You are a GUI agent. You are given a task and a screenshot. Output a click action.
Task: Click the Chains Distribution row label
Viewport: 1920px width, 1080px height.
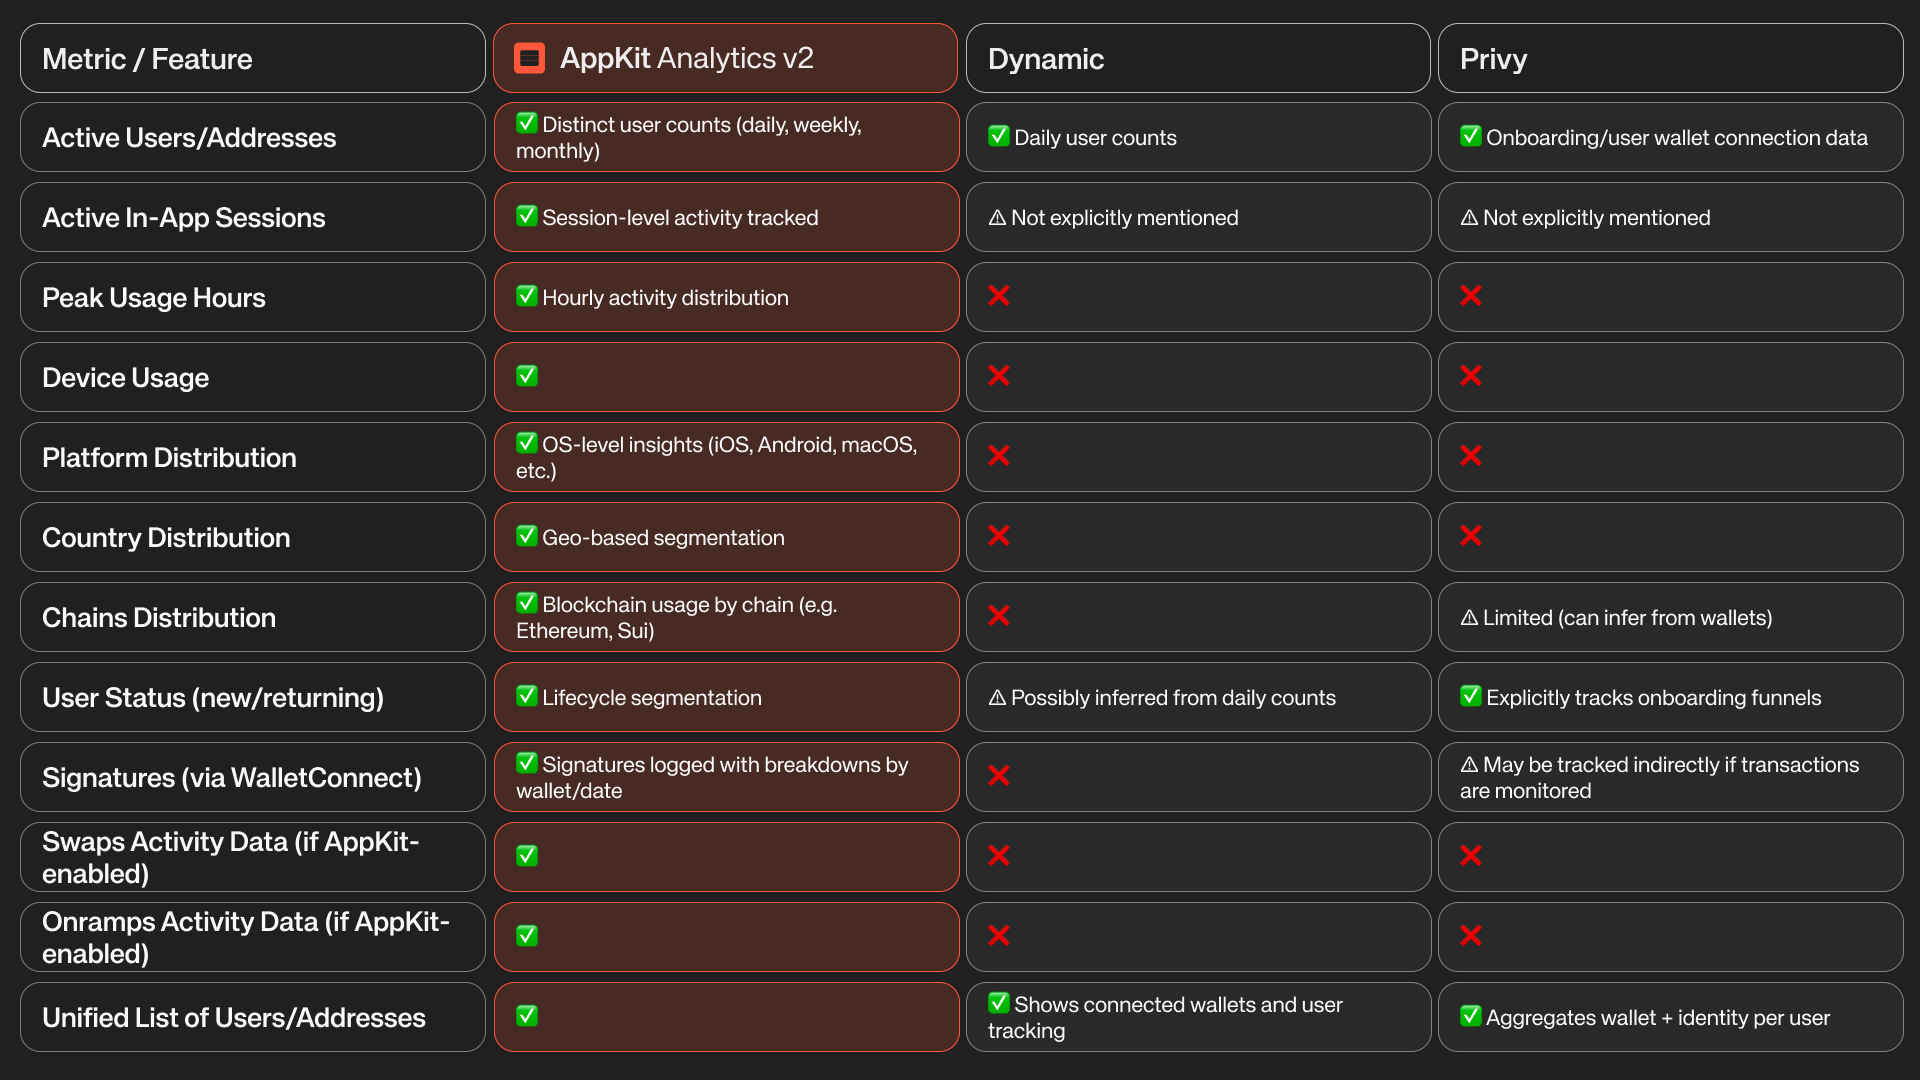point(252,618)
